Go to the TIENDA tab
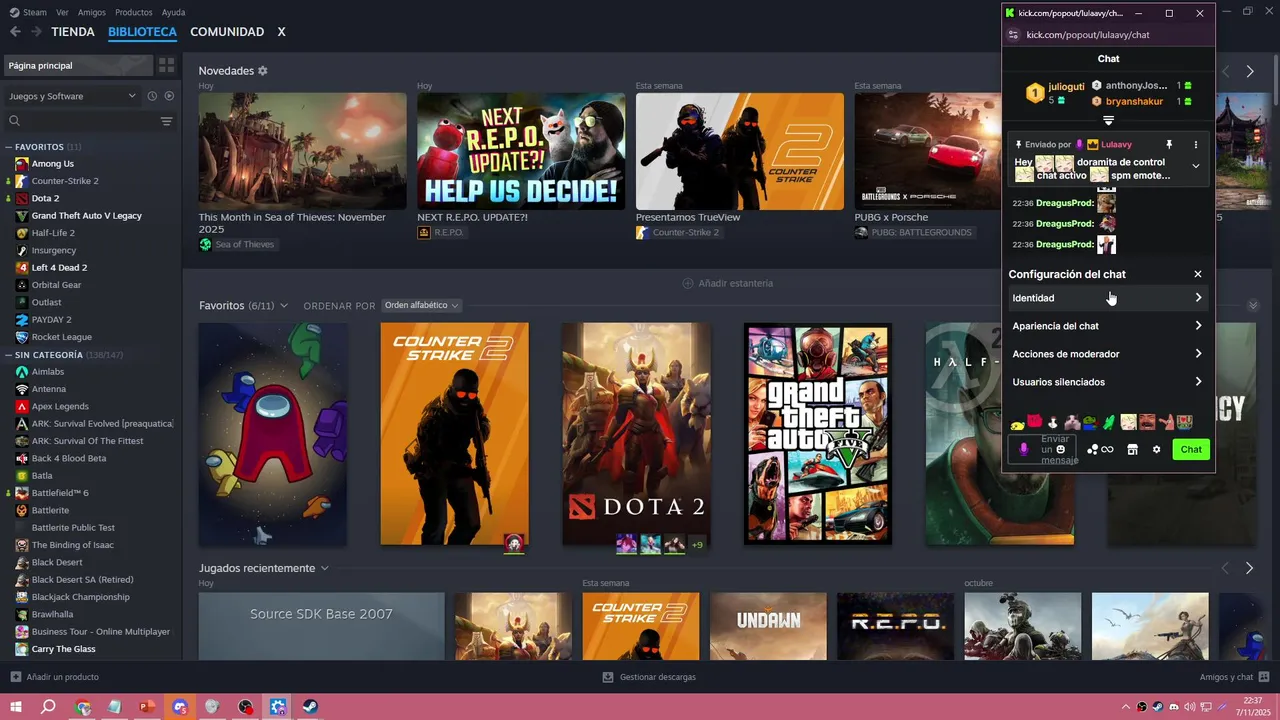Image resolution: width=1280 pixels, height=720 pixels. pyautogui.click(x=73, y=32)
